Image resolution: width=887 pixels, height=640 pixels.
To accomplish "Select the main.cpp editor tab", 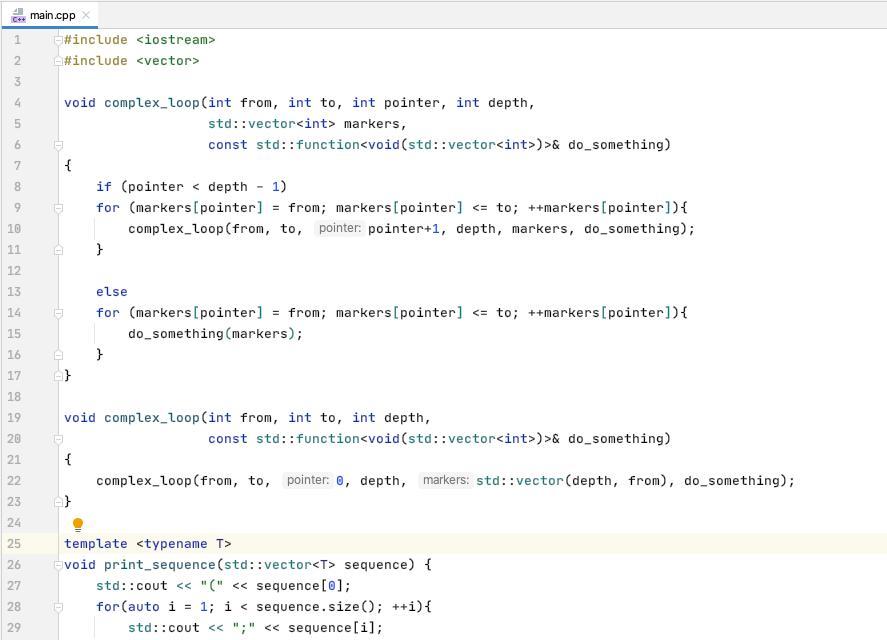I will [x=50, y=15].
